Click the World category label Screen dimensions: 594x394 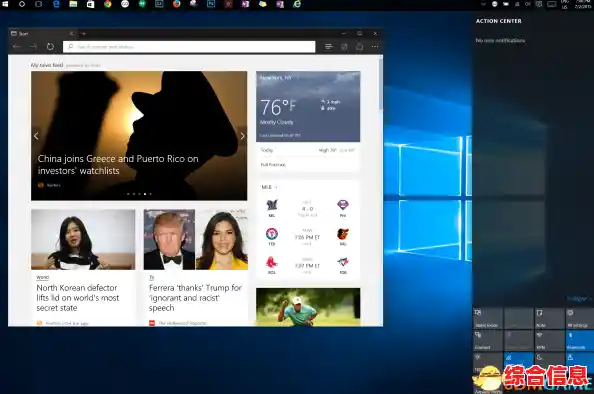tap(43, 277)
